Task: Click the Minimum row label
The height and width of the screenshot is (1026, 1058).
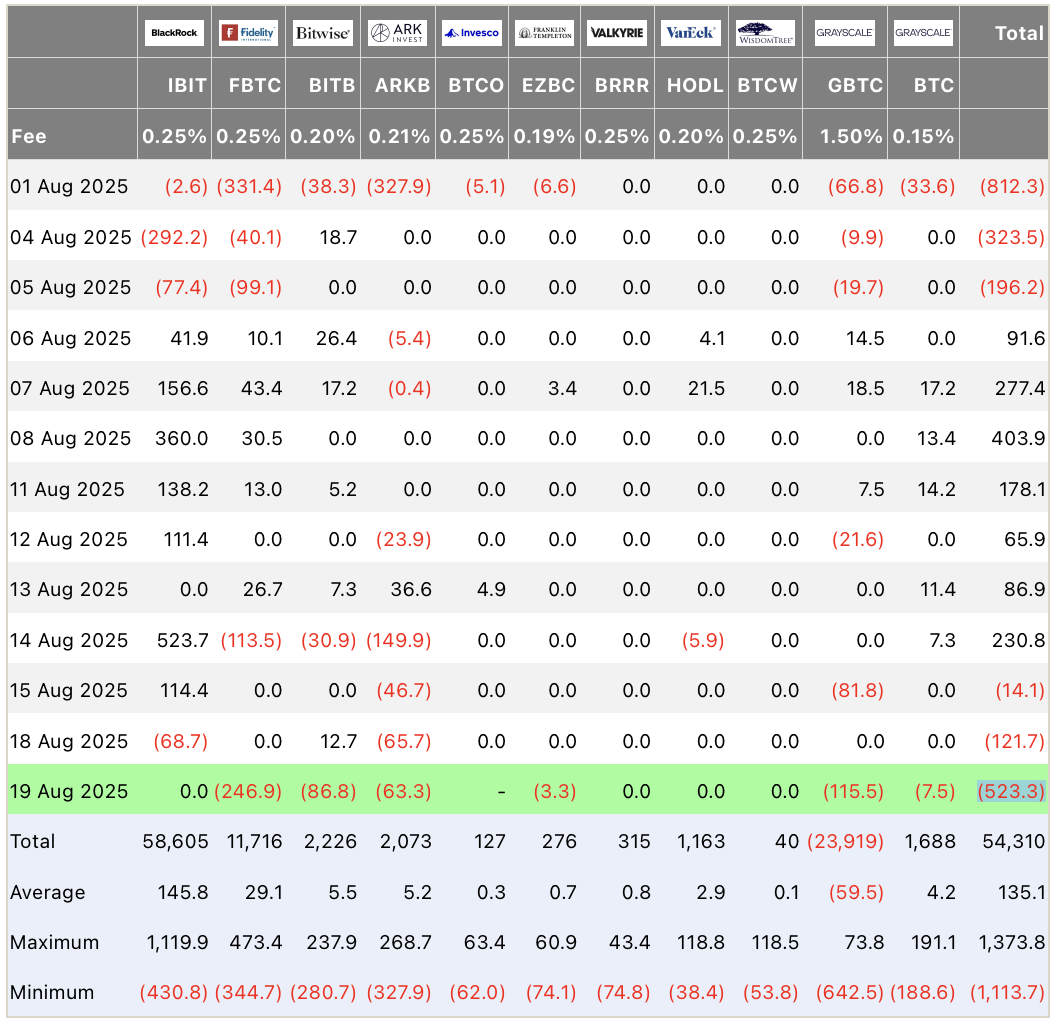Action: point(52,992)
